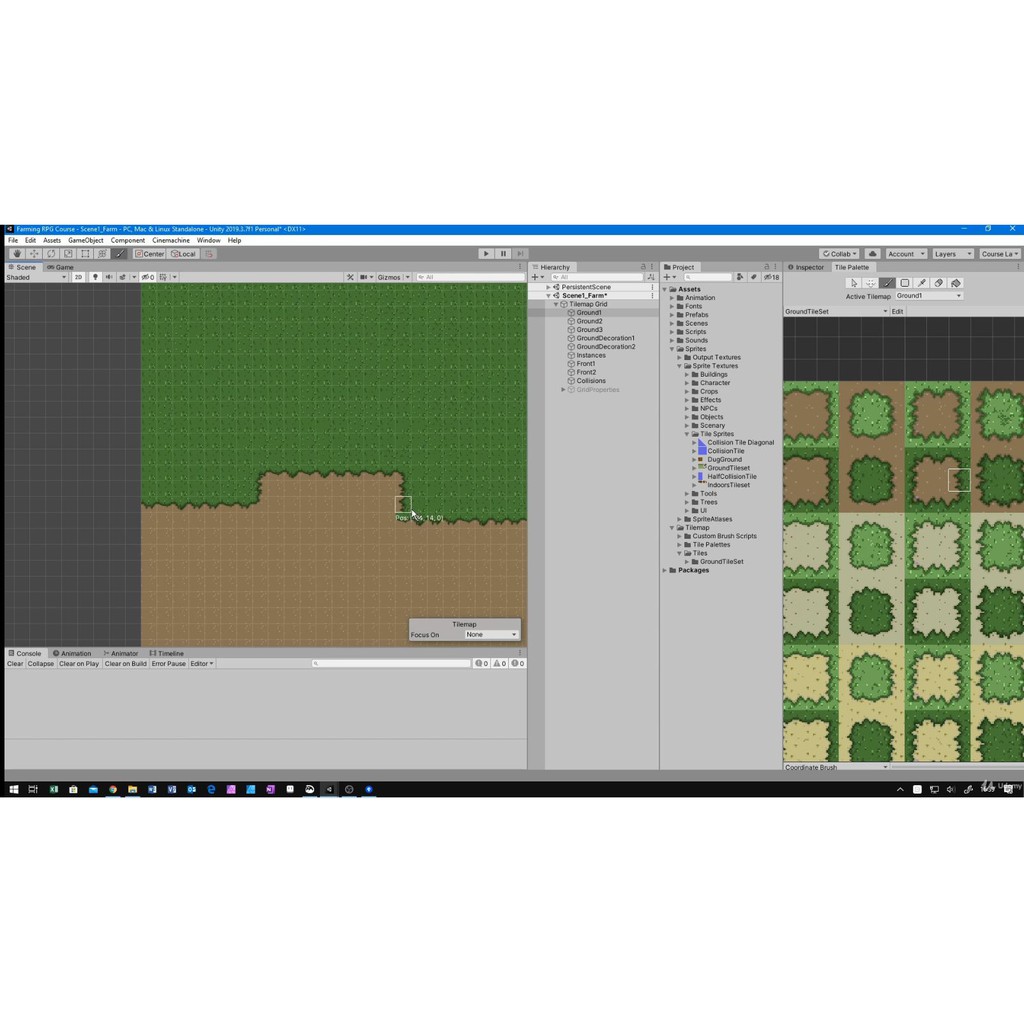Select the Hand tool in the Unity toolbar
Image resolution: width=1024 pixels, height=1024 pixels.
(x=17, y=253)
